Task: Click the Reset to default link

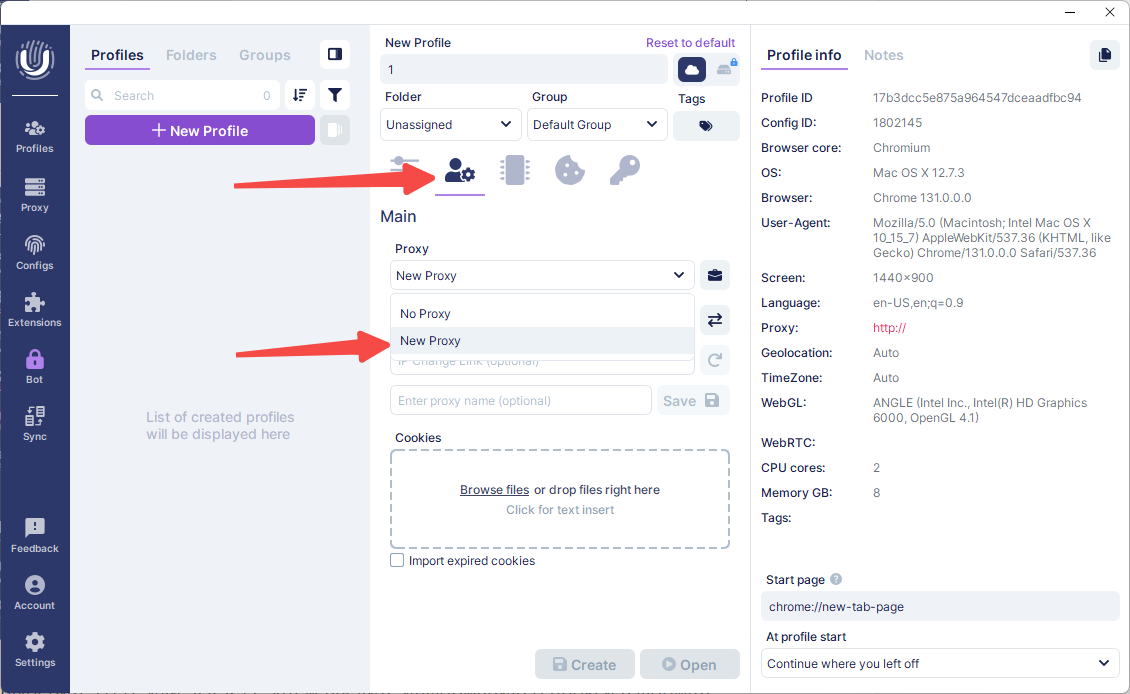Action: coord(690,43)
